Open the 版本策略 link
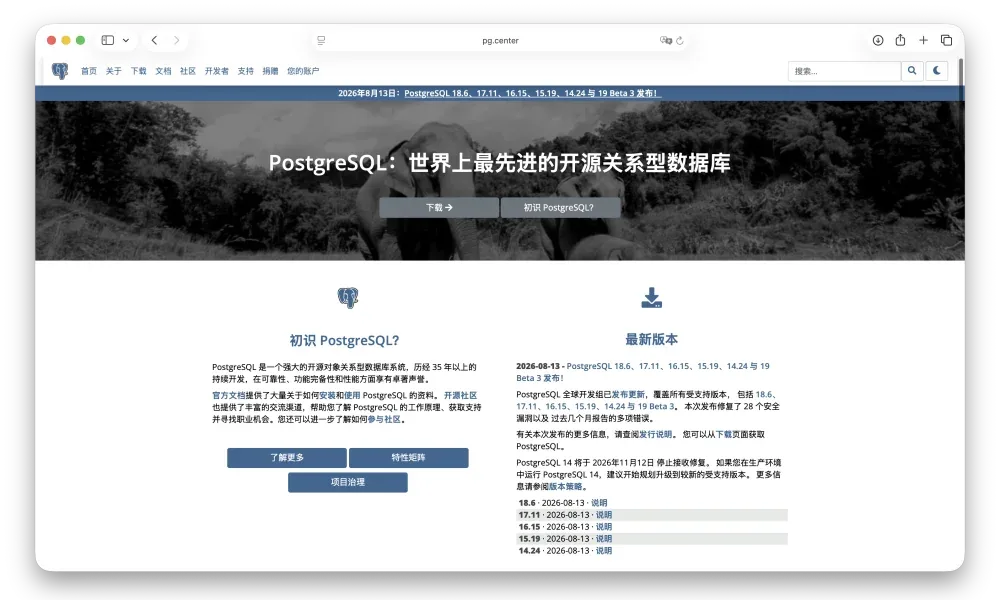Viewport: 1000px width, 600px height. point(566,487)
